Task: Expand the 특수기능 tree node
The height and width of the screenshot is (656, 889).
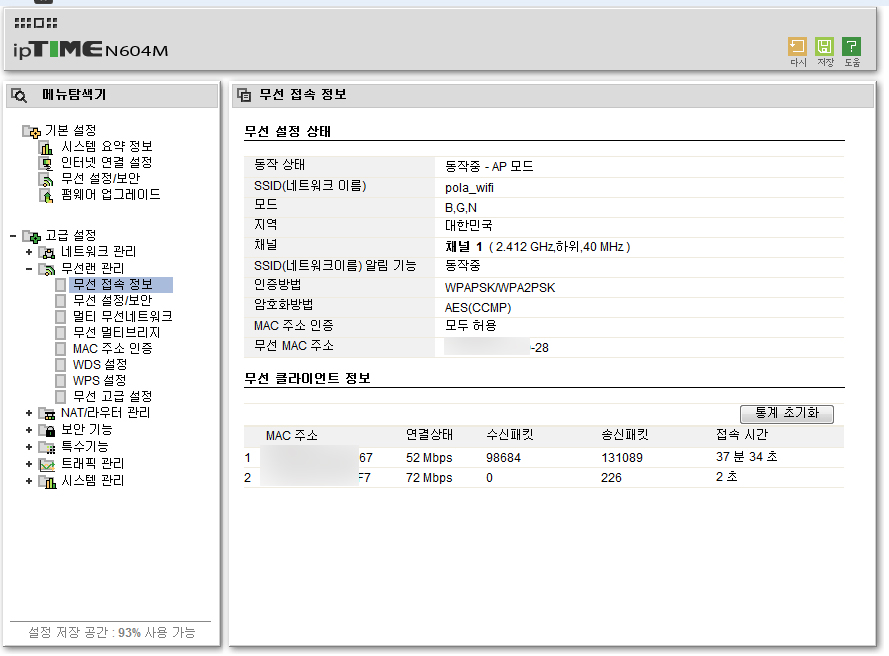Action: (x=29, y=447)
